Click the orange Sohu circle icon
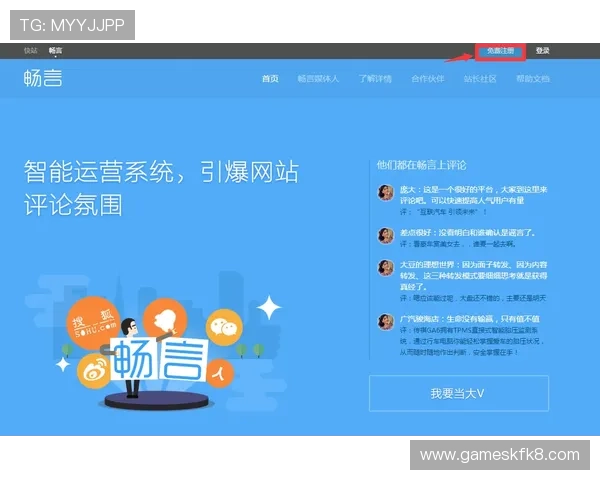This screenshot has width=600, height=480. pos(93,322)
